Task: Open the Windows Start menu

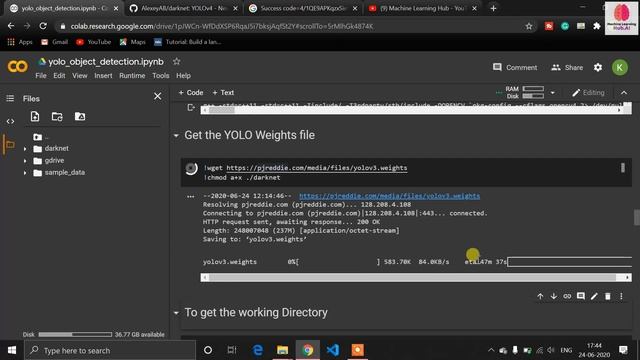Action: pos(12,350)
